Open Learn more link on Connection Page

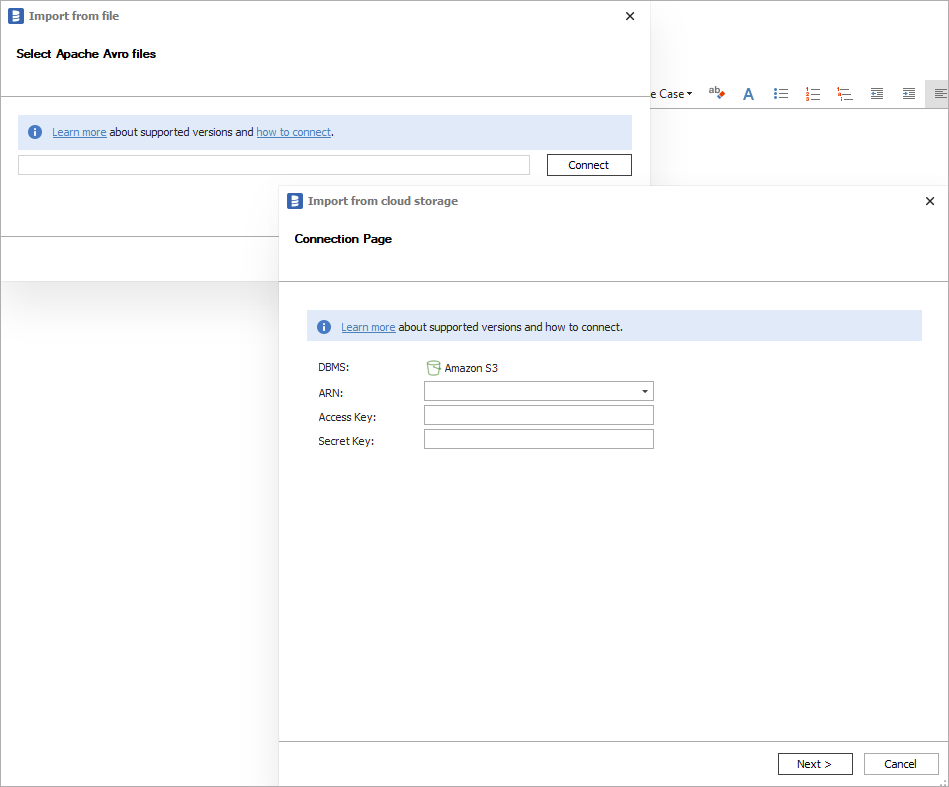coord(368,327)
